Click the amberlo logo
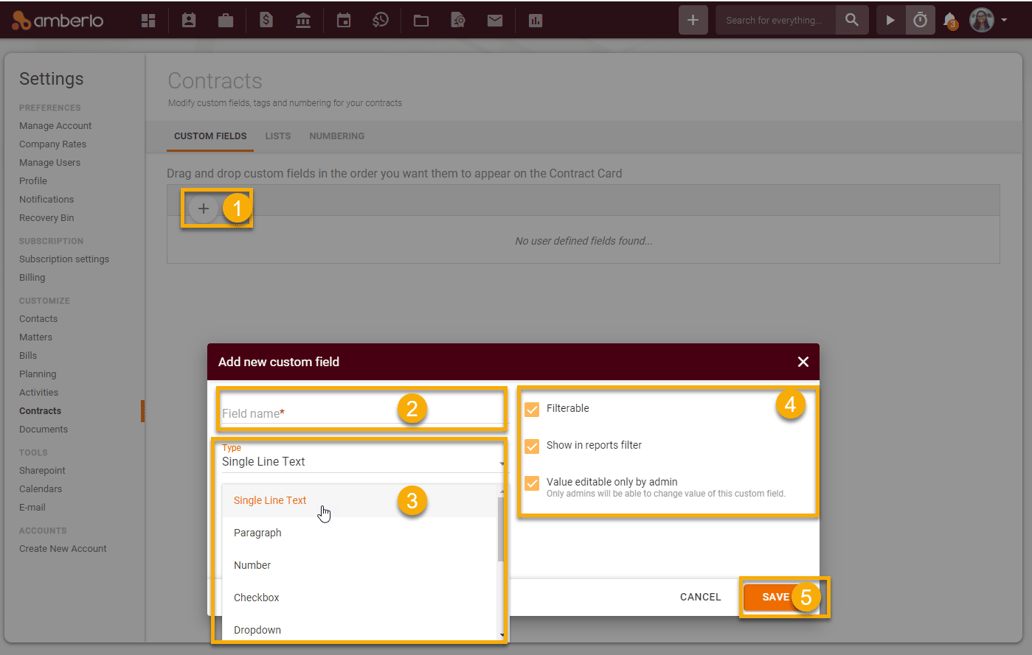The image size is (1032, 655). pos(58,20)
